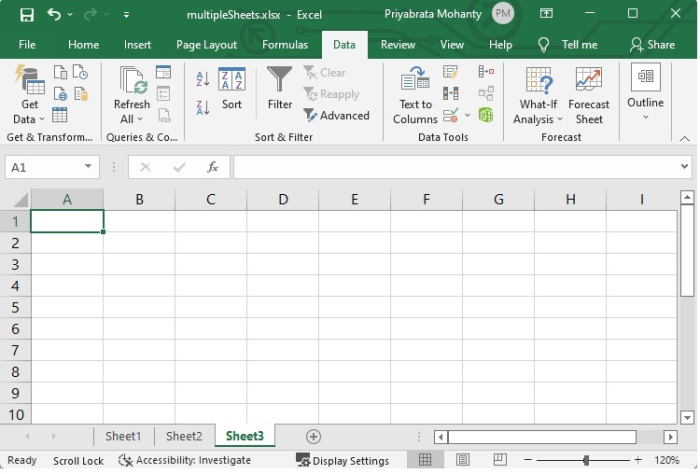Screen dimensions: 700x474
Task: Expand the Outline group
Action: coord(646,92)
